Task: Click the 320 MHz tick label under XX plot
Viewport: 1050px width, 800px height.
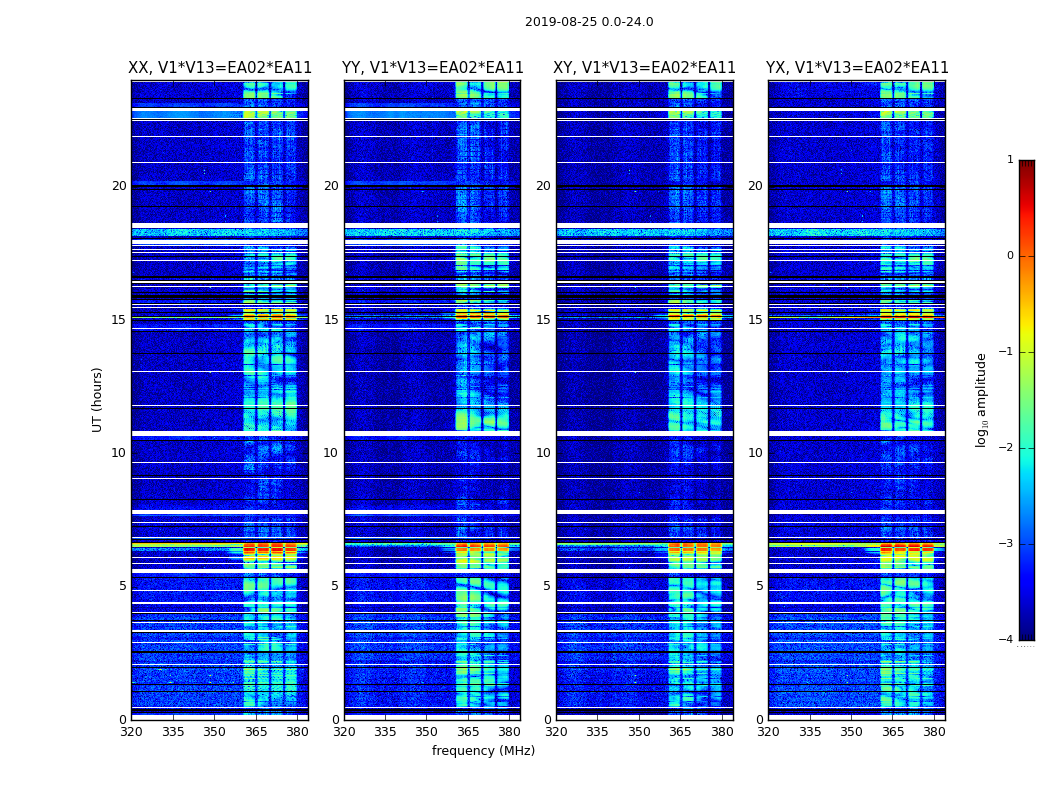Action: 132,732
